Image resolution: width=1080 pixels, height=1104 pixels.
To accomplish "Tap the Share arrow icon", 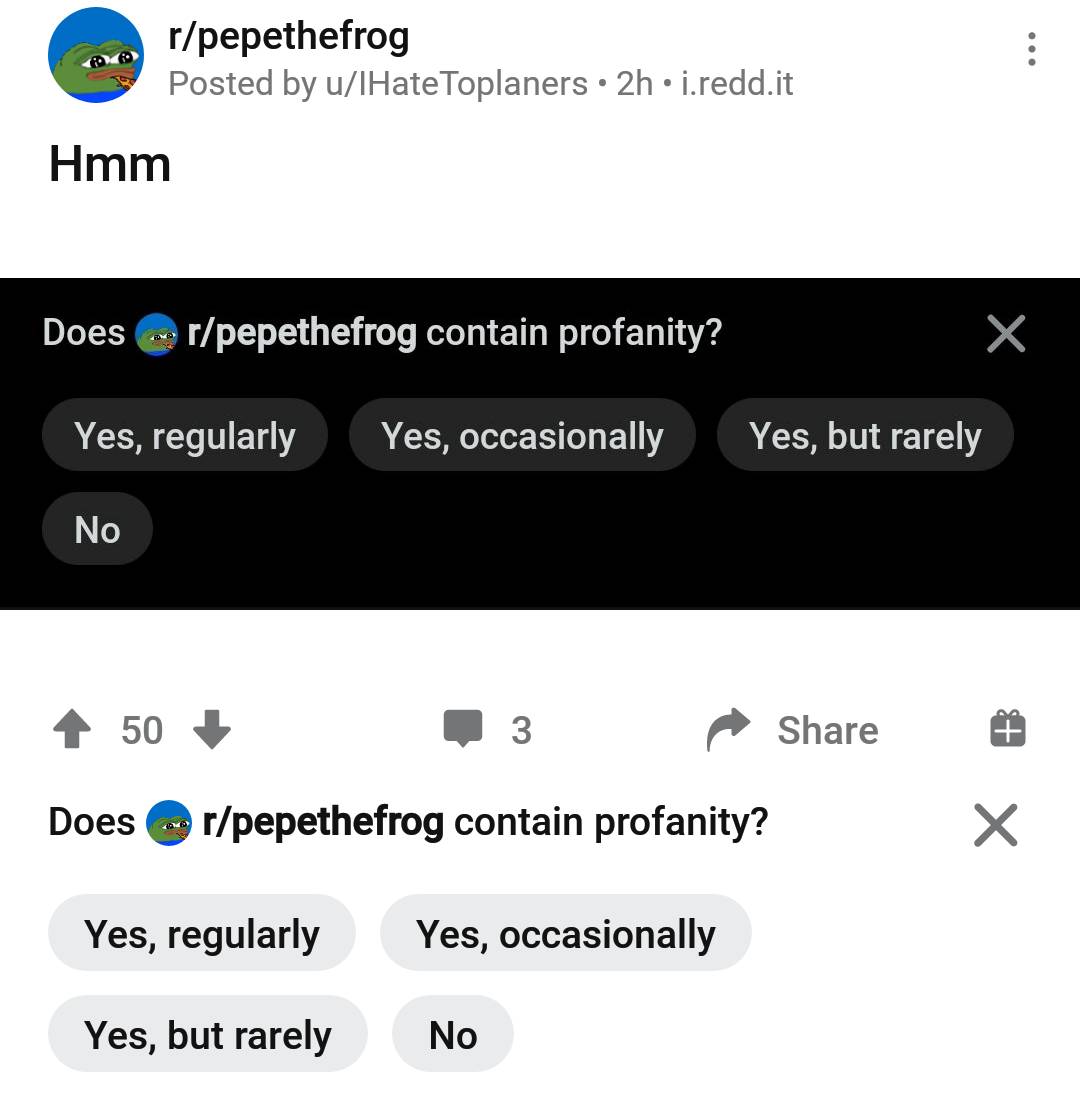I will 729,729.
